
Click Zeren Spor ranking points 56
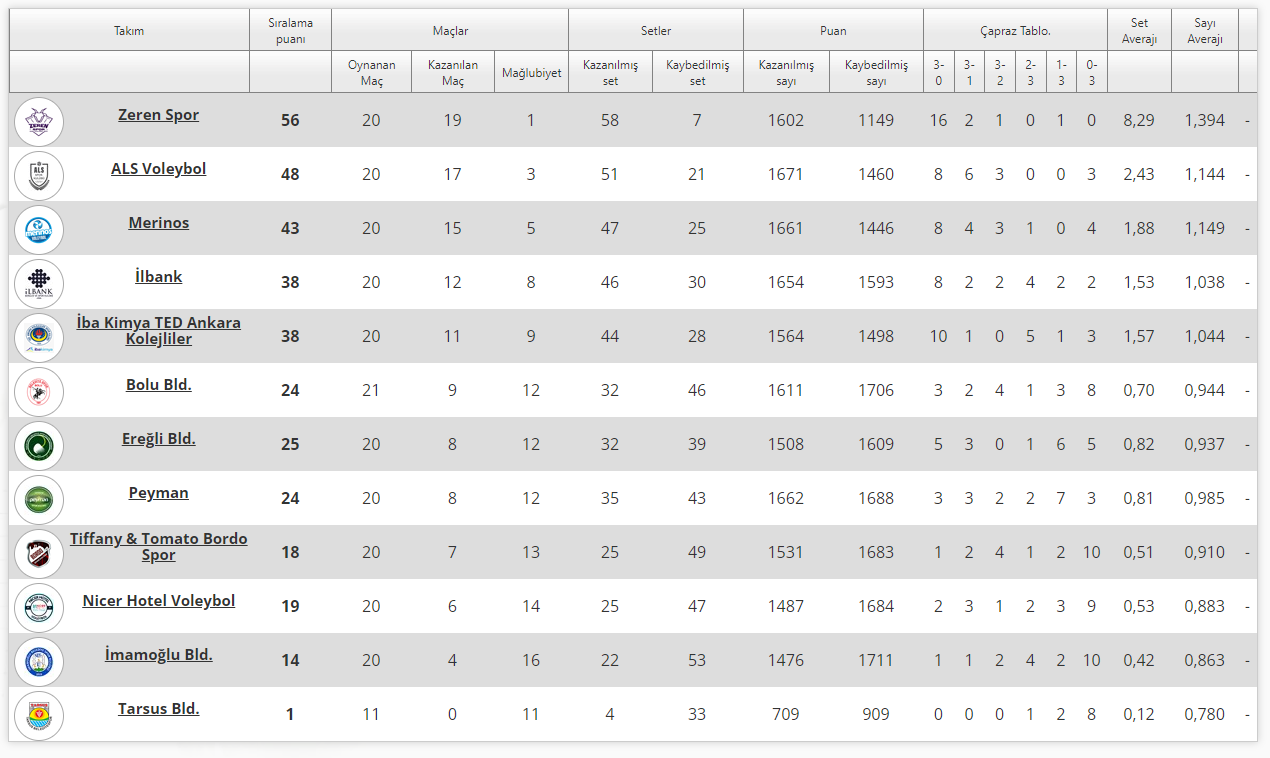point(290,120)
